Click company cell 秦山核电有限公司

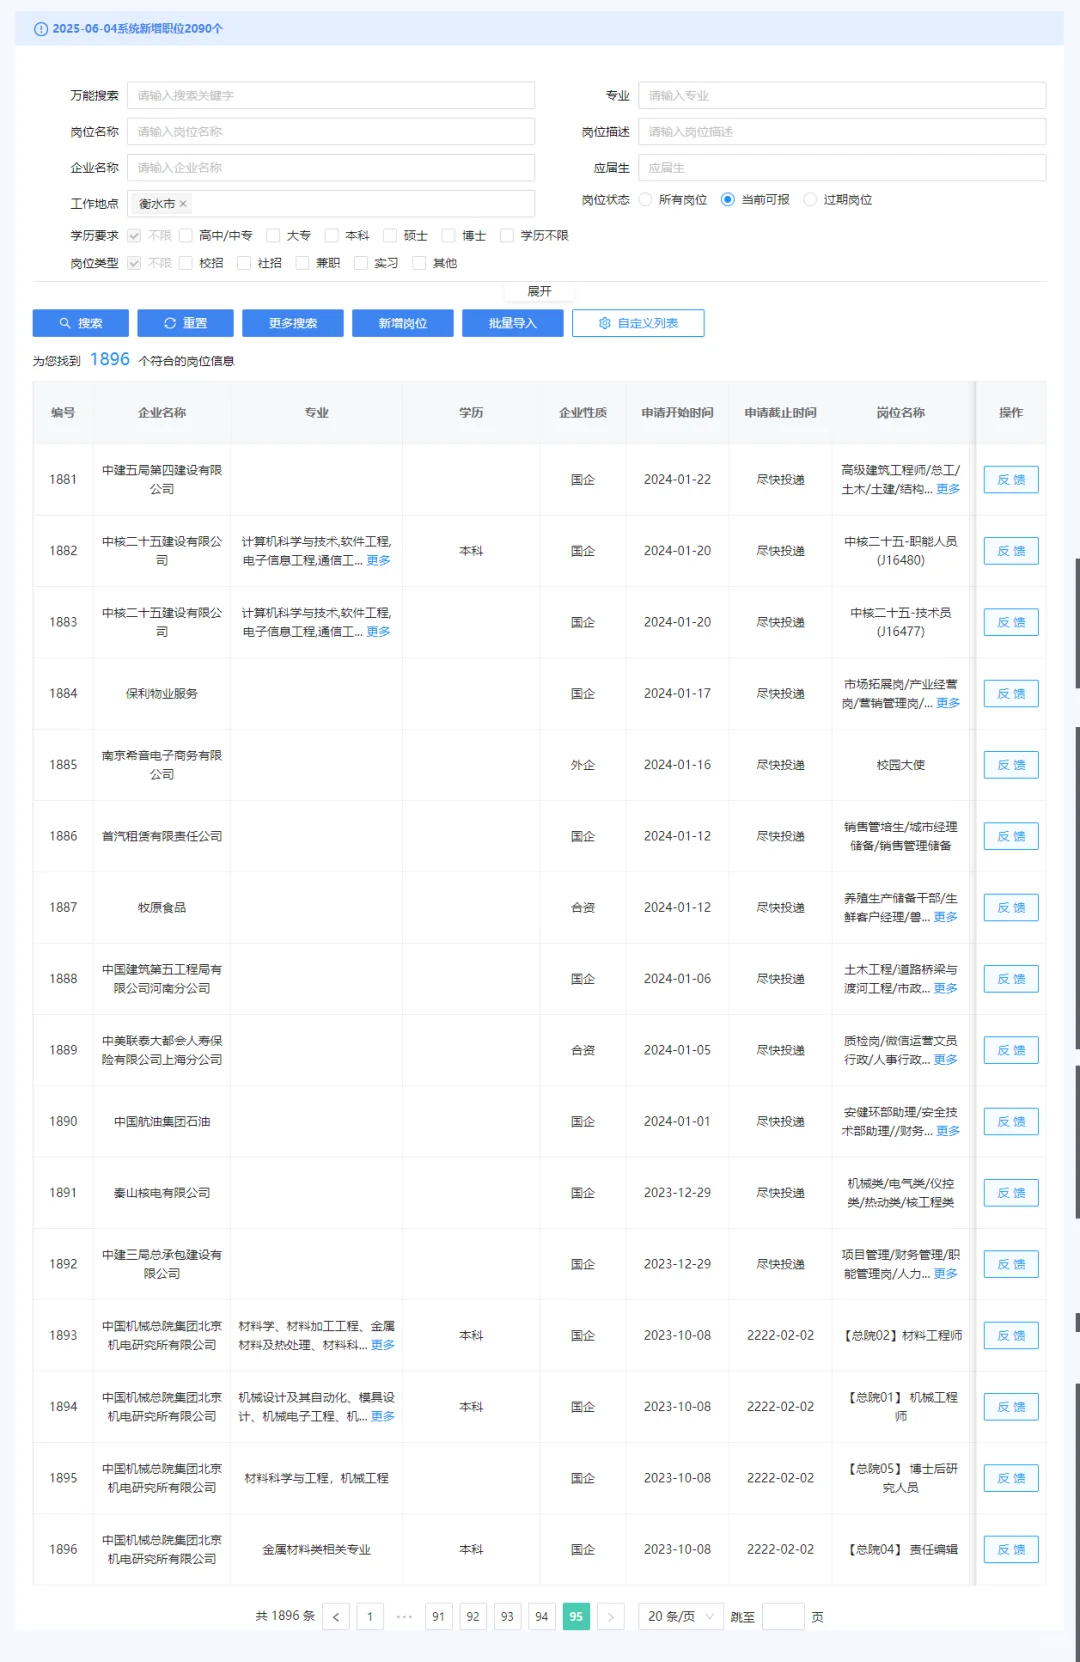(162, 1193)
